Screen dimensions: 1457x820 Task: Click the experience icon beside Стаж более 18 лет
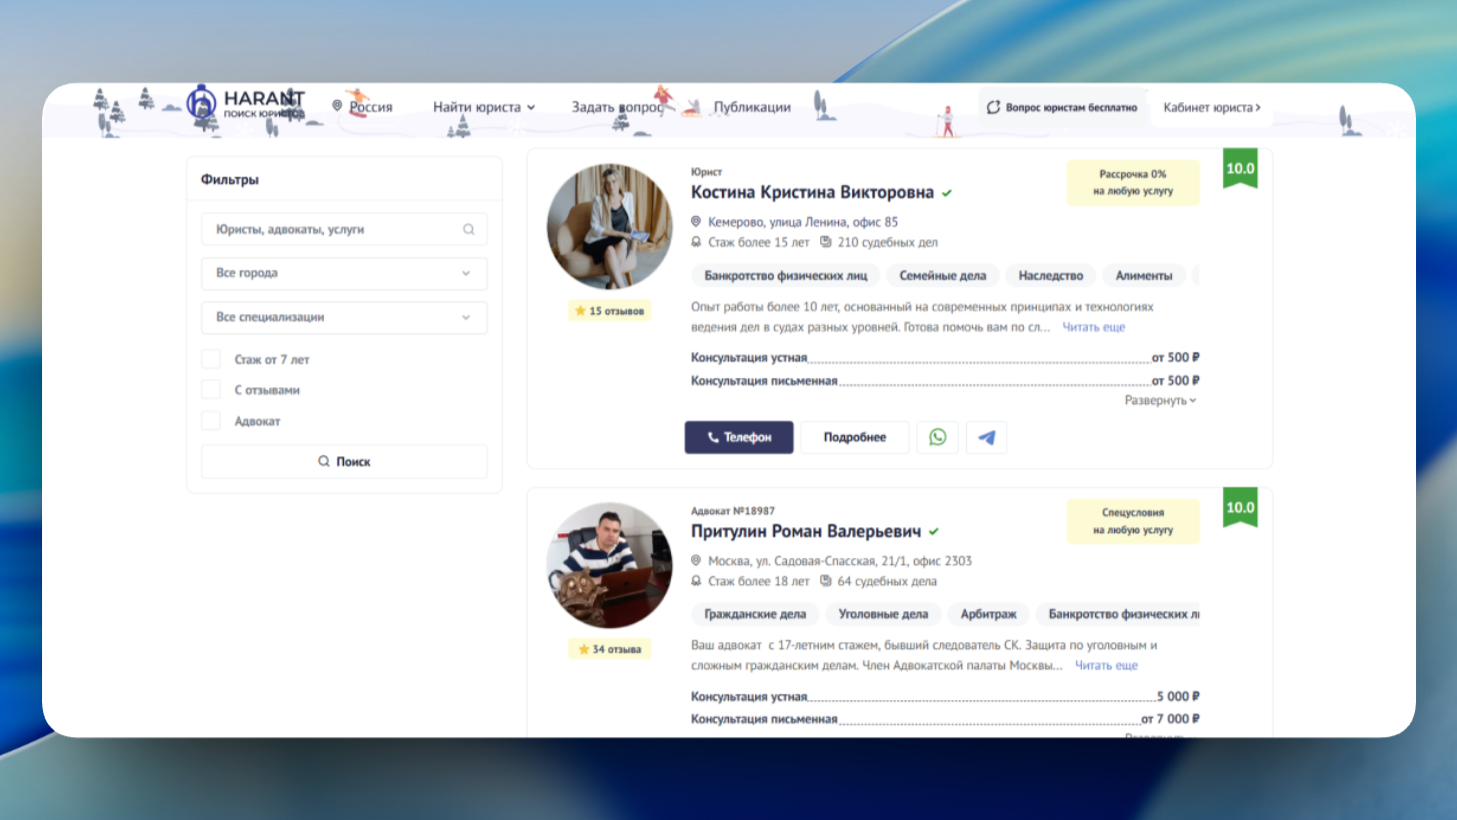click(696, 581)
